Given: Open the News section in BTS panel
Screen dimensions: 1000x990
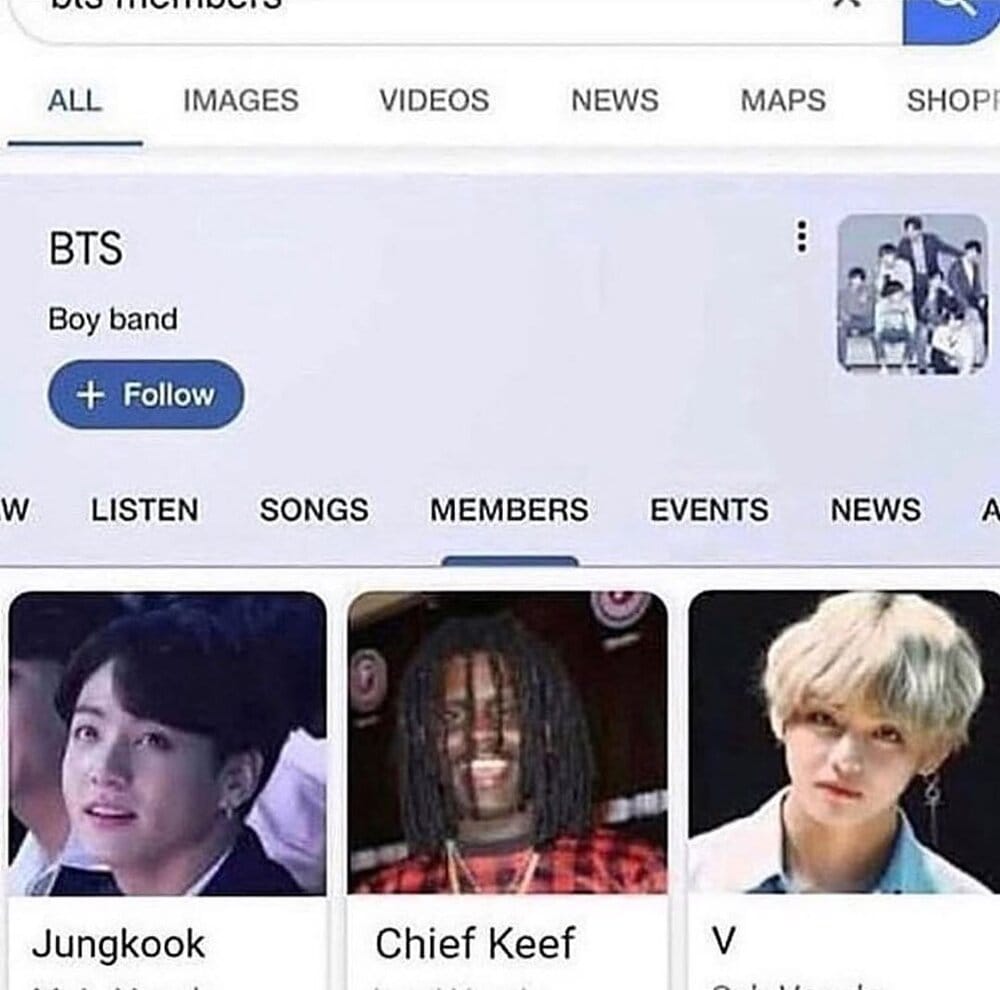Looking at the screenshot, I should click(876, 510).
